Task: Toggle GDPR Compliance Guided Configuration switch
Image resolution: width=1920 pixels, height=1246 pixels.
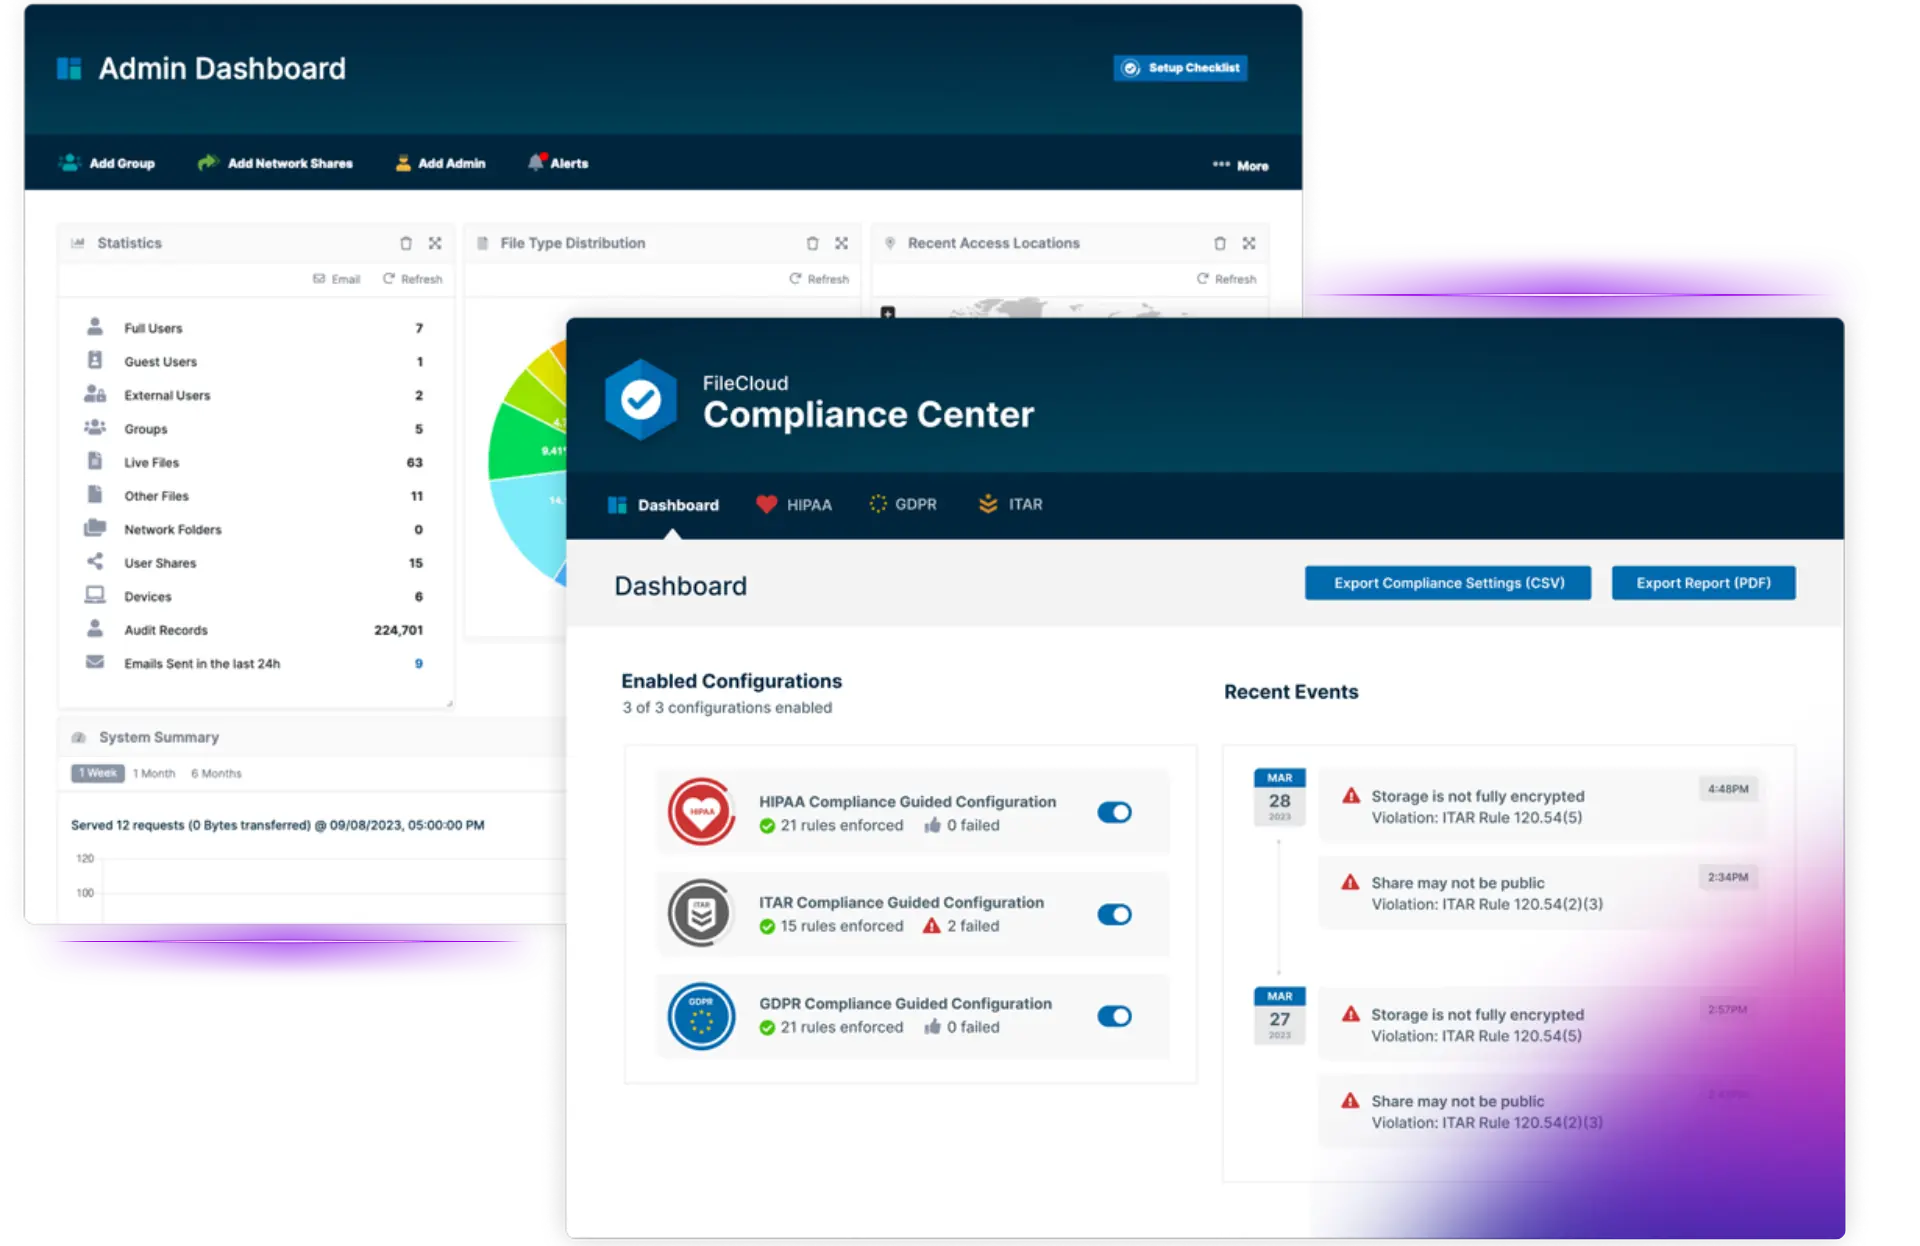Action: coord(1114,1016)
